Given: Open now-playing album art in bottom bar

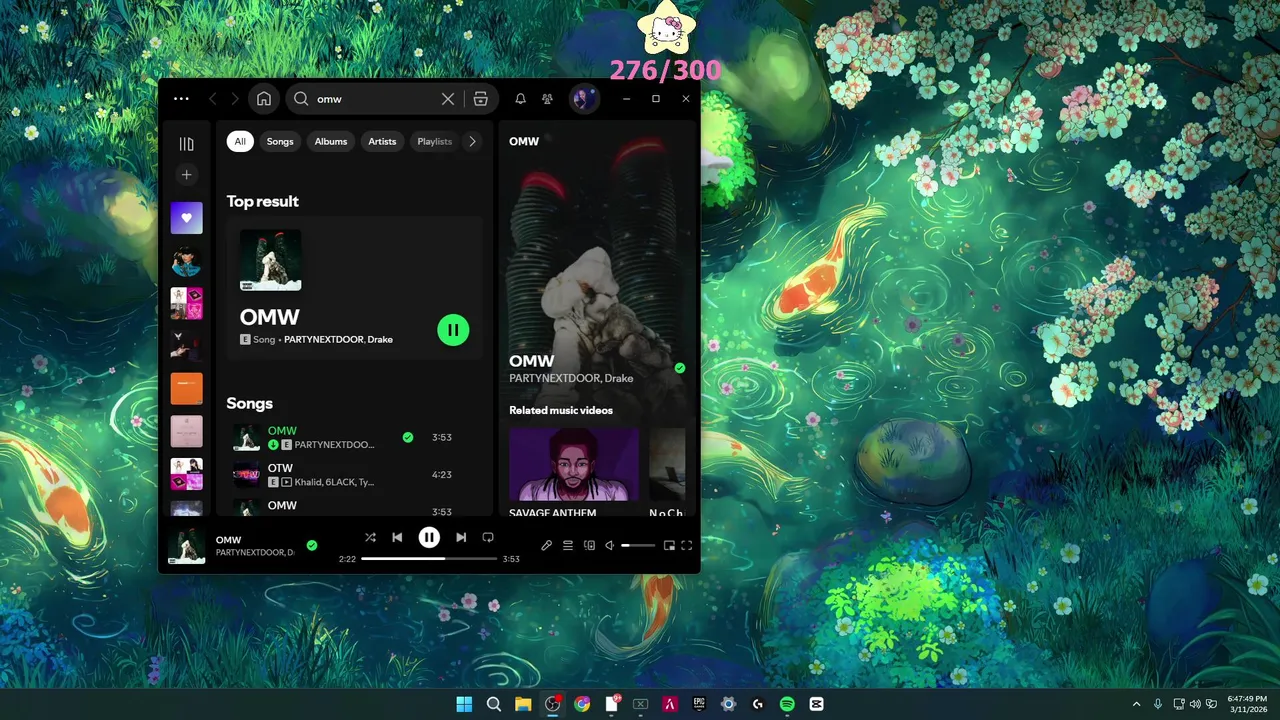Looking at the screenshot, I should (x=186, y=546).
